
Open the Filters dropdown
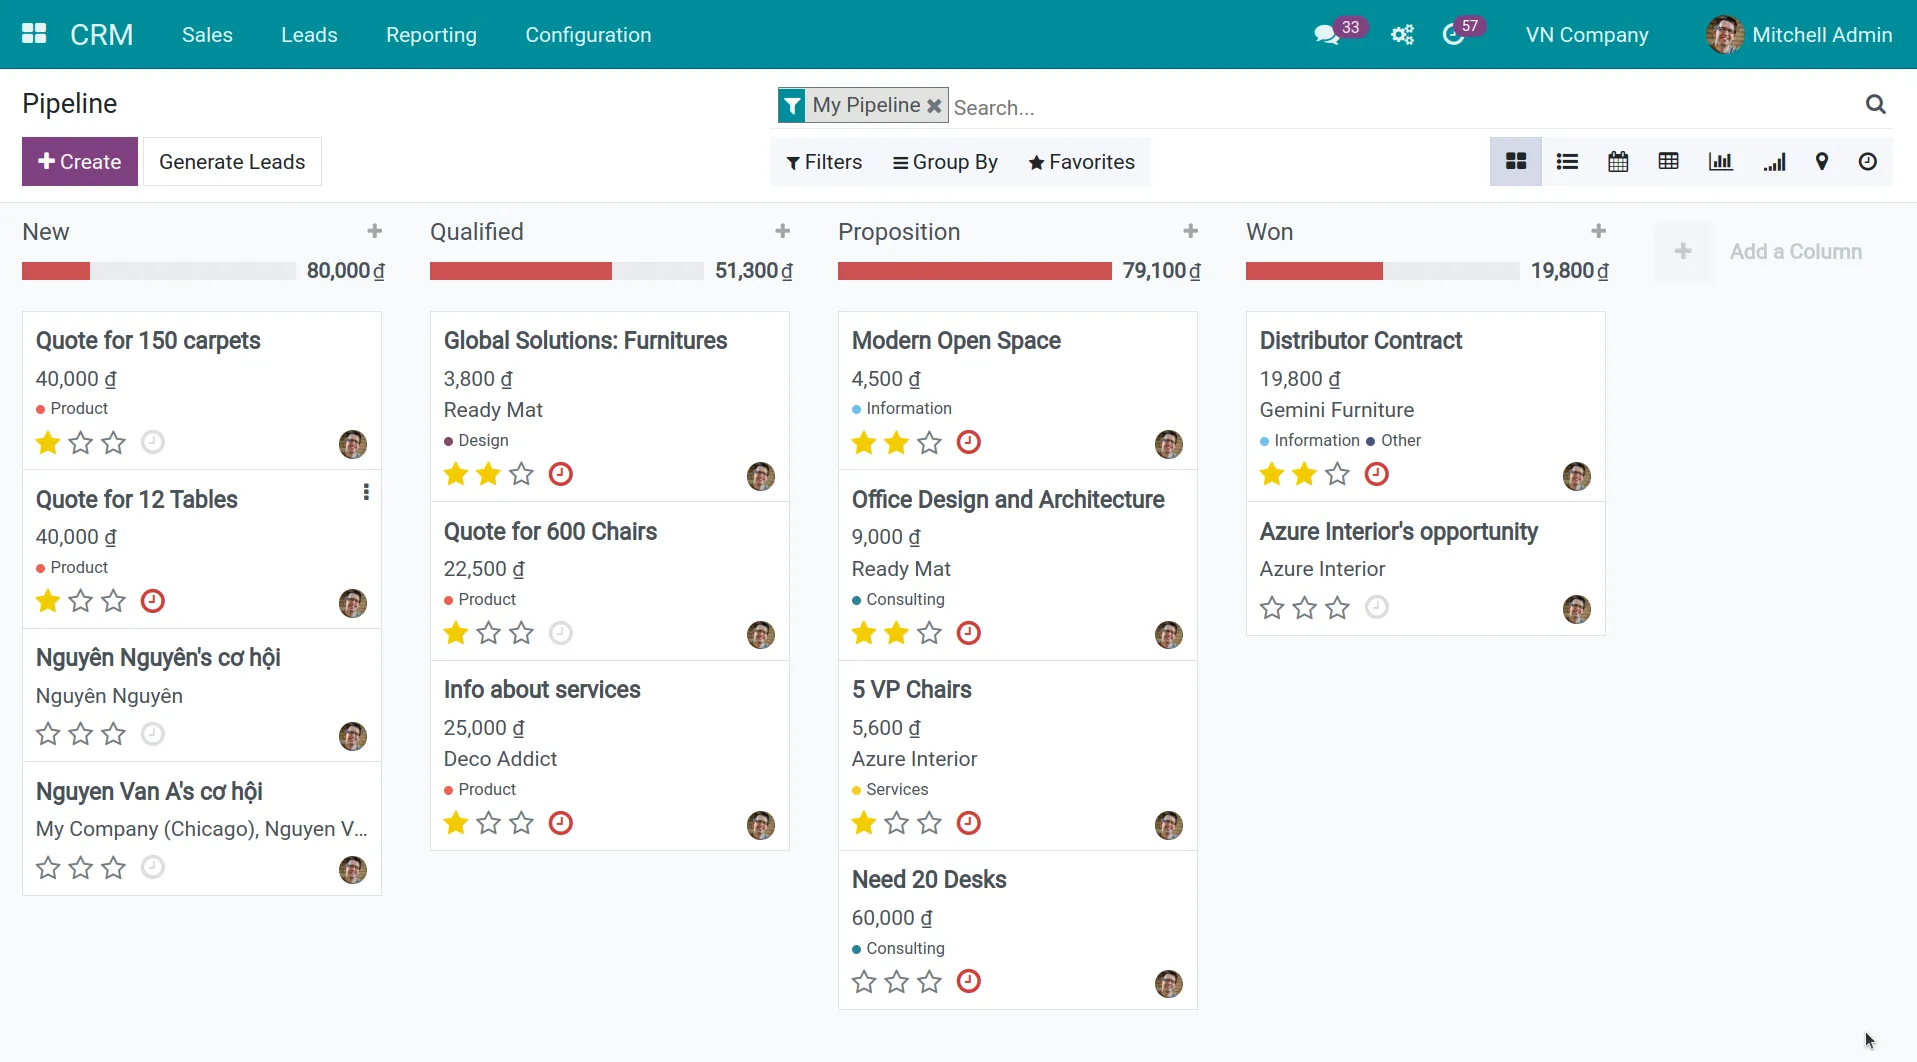tap(823, 161)
